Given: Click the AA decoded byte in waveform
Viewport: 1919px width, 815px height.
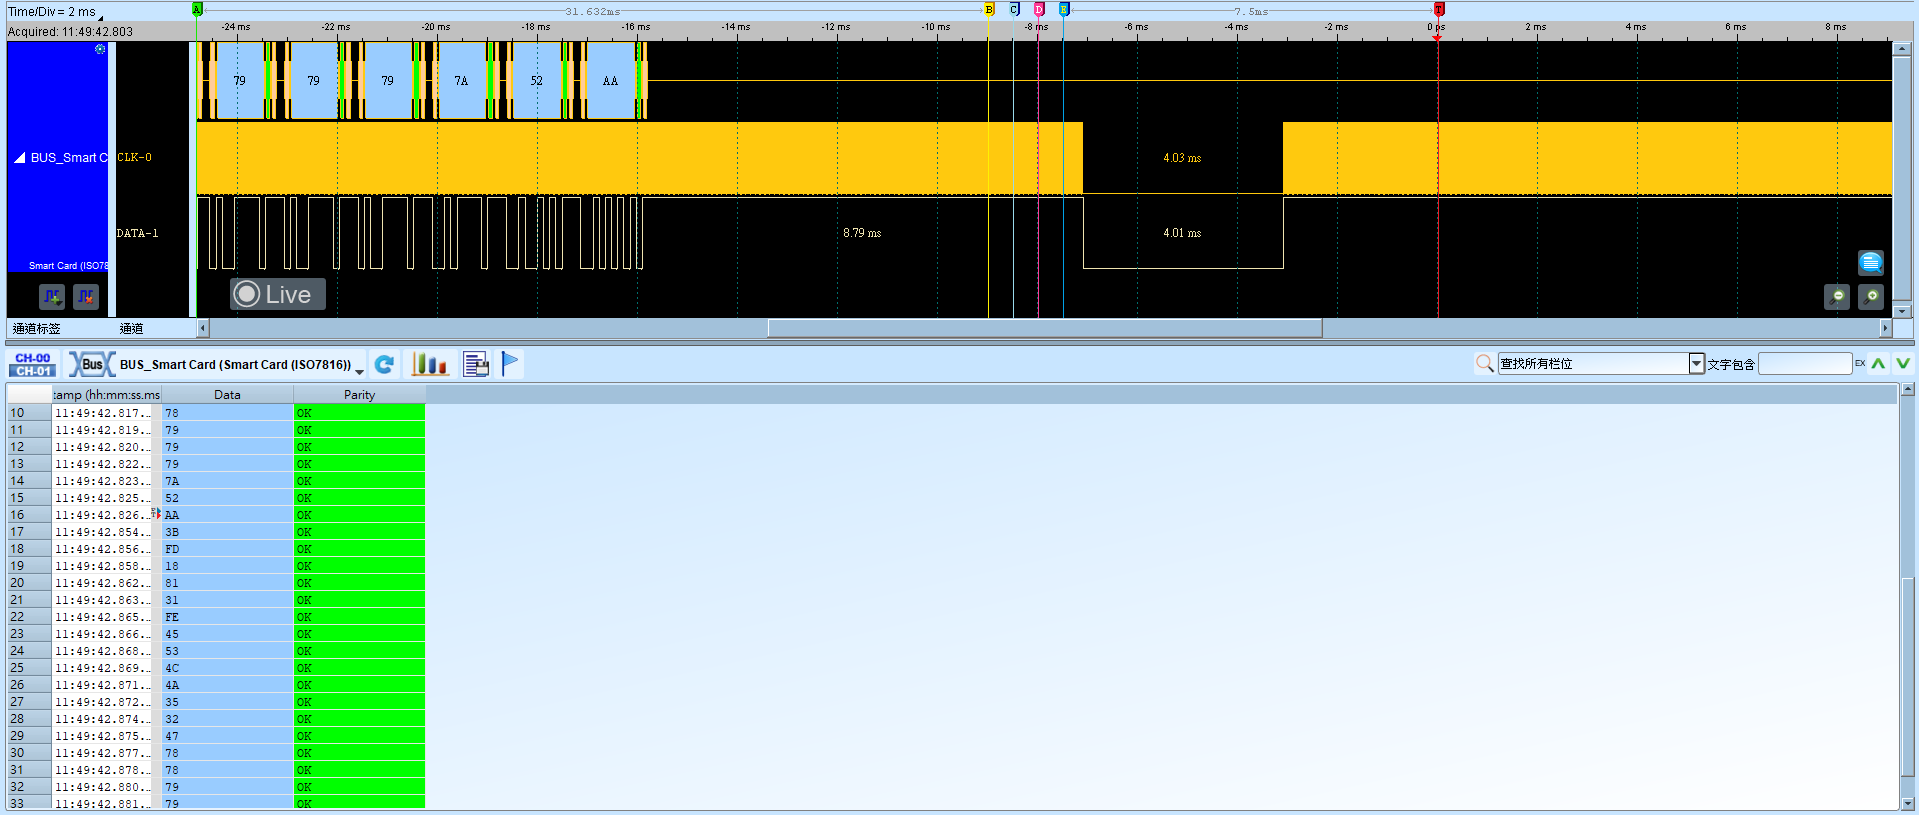Looking at the screenshot, I should tap(610, 81).
